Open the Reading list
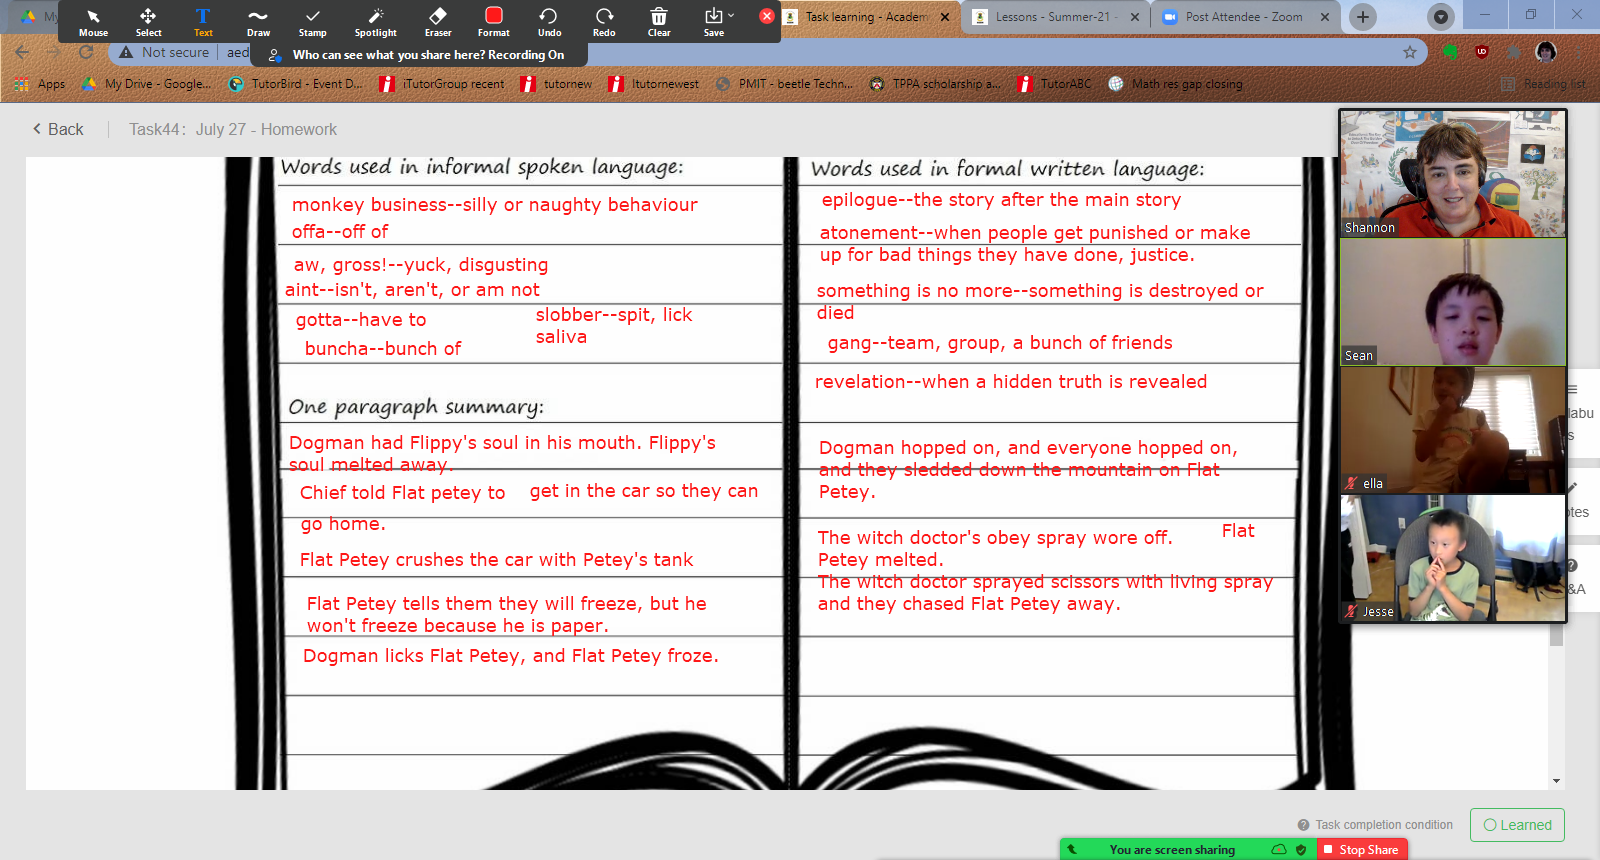 (1543, 84)
